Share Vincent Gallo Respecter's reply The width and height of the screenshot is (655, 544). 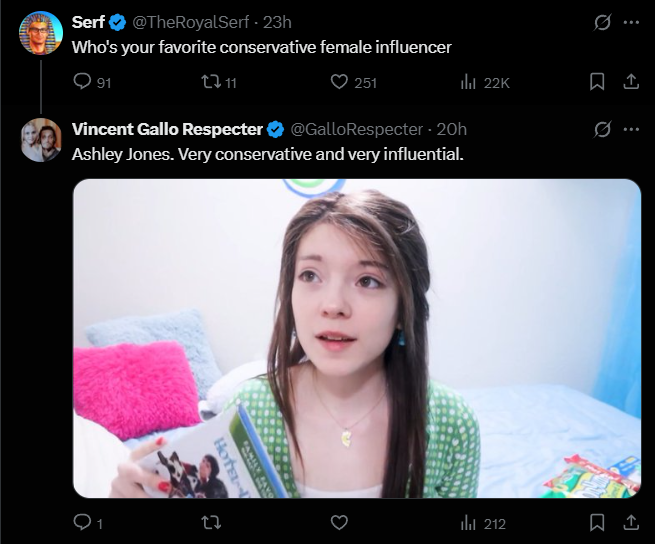(x=630, y=522)
